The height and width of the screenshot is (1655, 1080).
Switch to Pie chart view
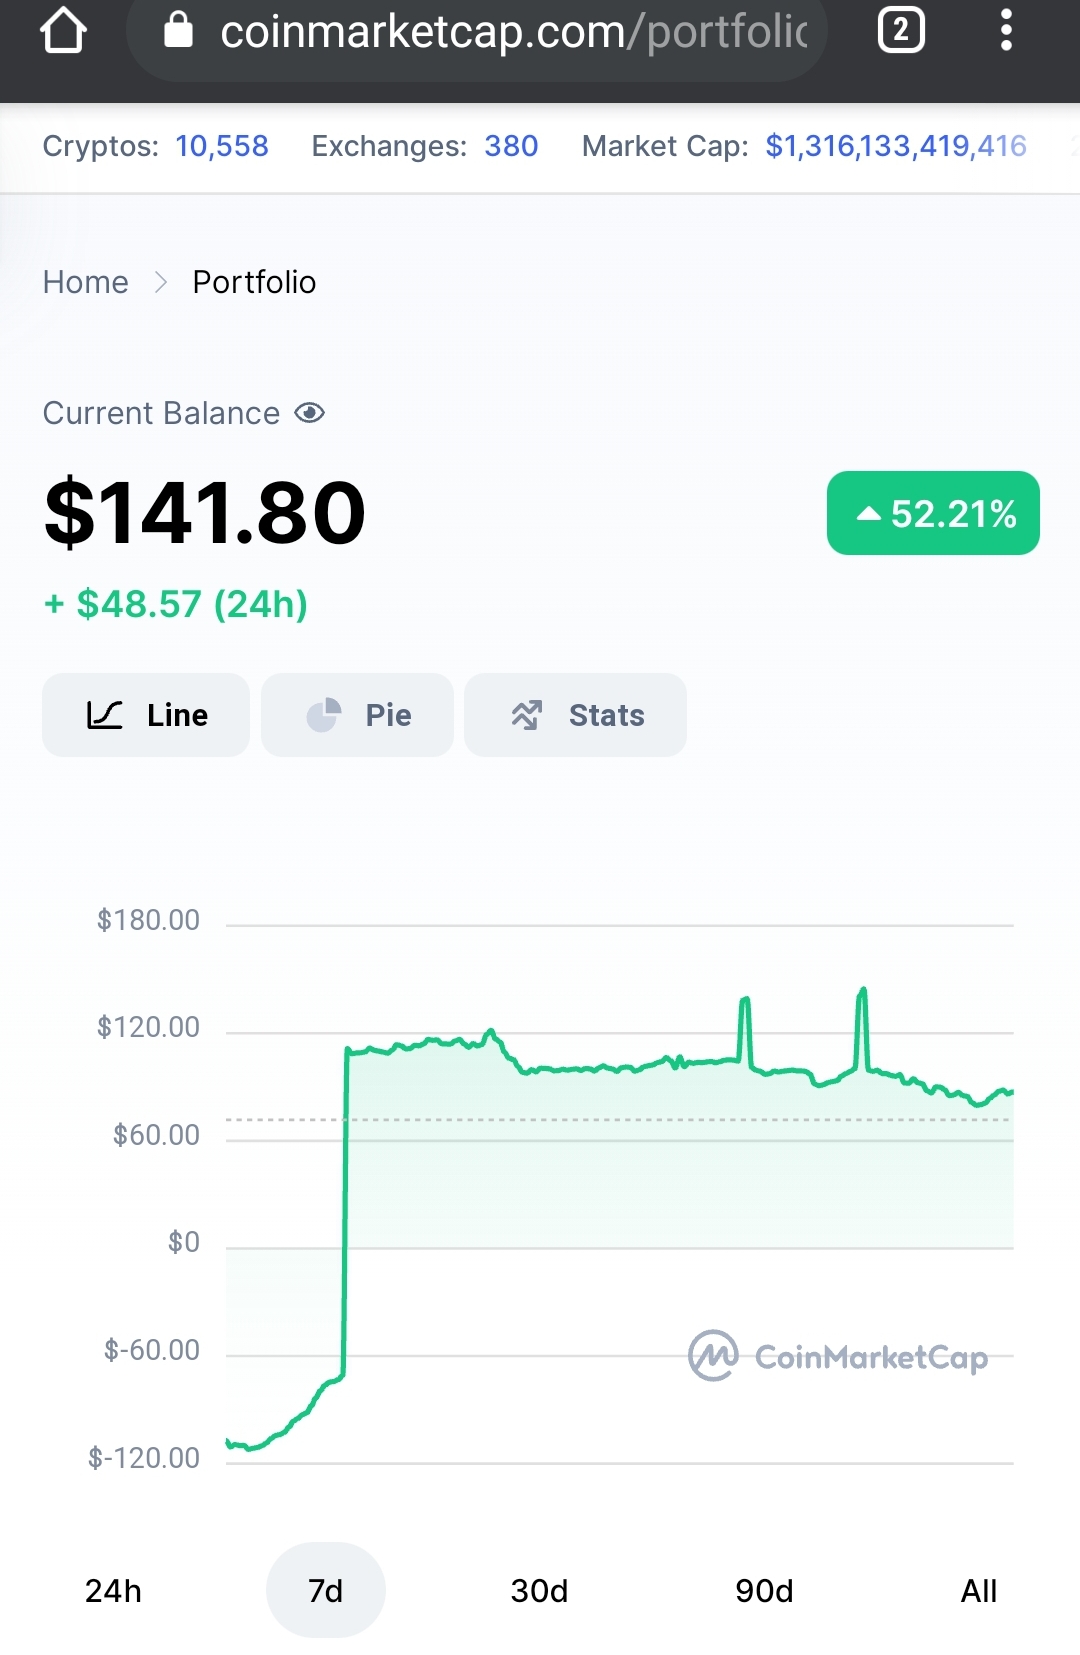click(357, 715)
